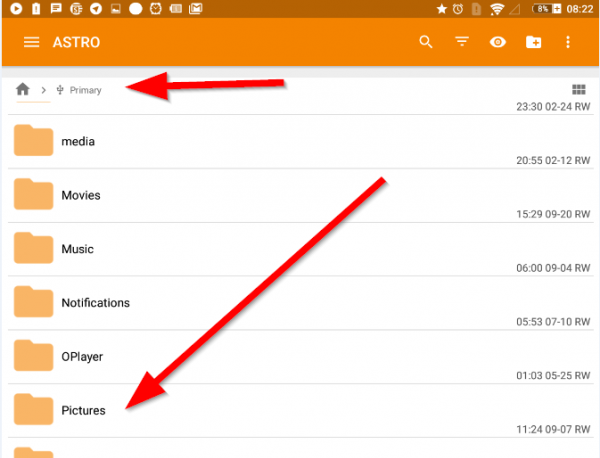Tap the 08:22 clock in status bar
This screenshot has width=600, height=458.
580,9
